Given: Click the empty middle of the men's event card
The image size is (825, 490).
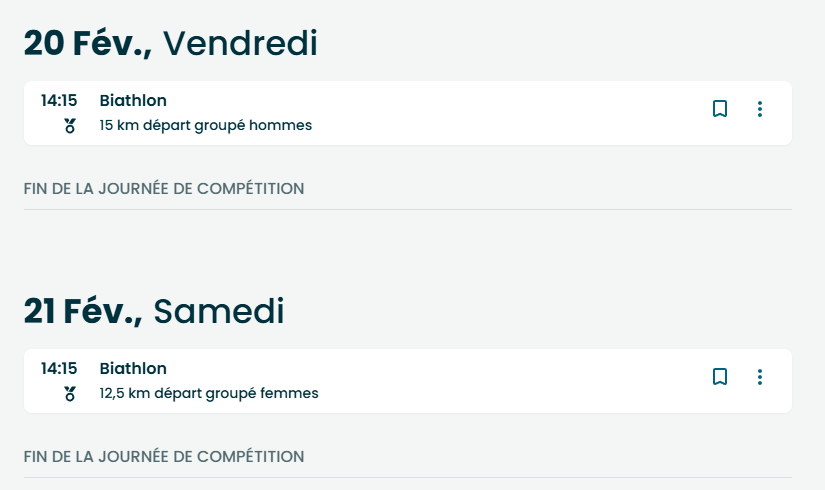Looking at the screenshot, I should 500,113.
